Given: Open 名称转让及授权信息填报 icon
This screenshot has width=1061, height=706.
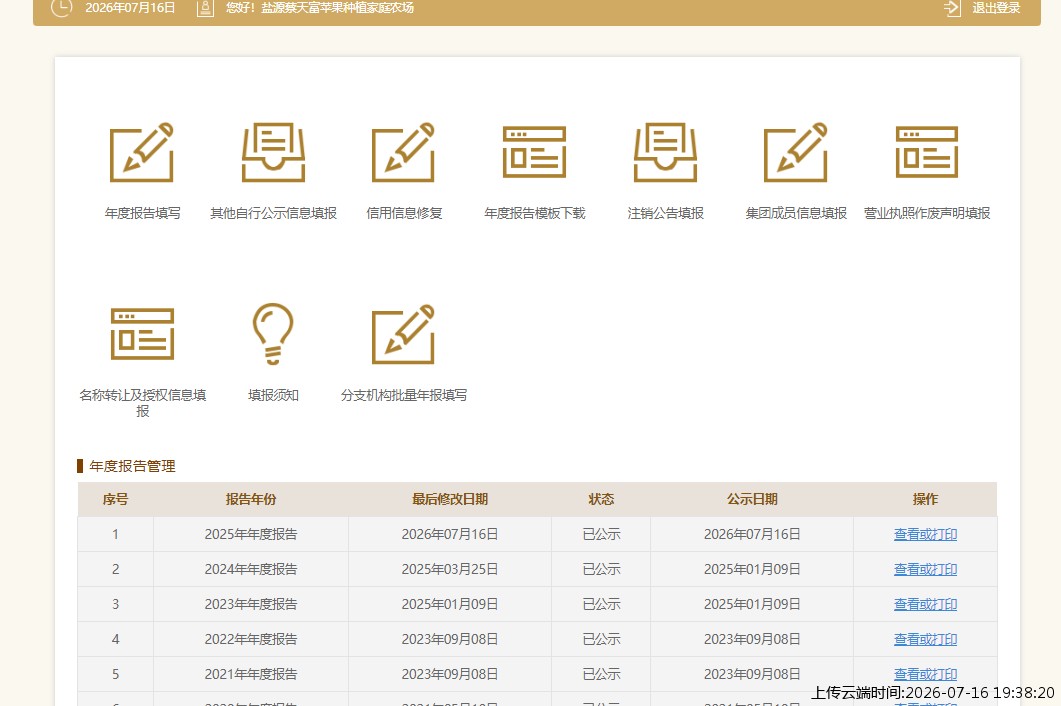Looking at the screenshot, I should coord(142,334).
